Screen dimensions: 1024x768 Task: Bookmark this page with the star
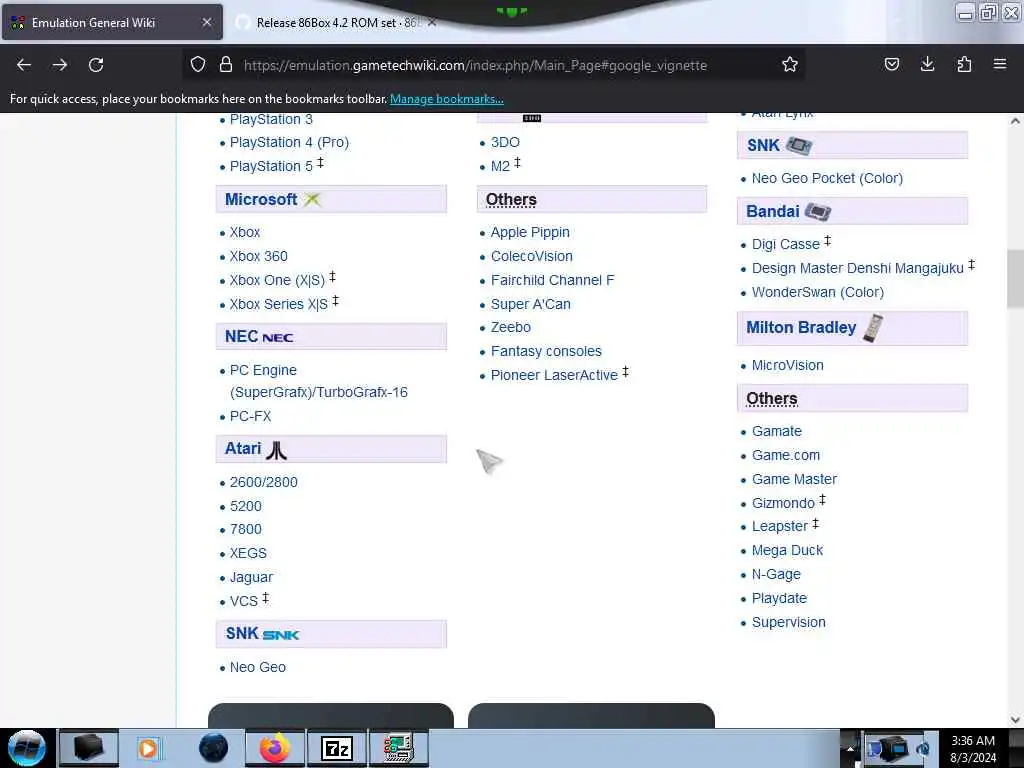click(x=790, y=64)
